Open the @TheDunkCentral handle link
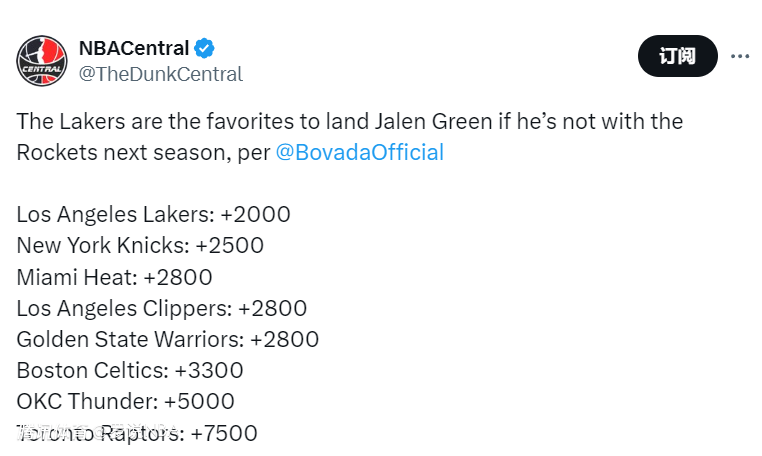The image size is (762, 456). click(160, 74)
